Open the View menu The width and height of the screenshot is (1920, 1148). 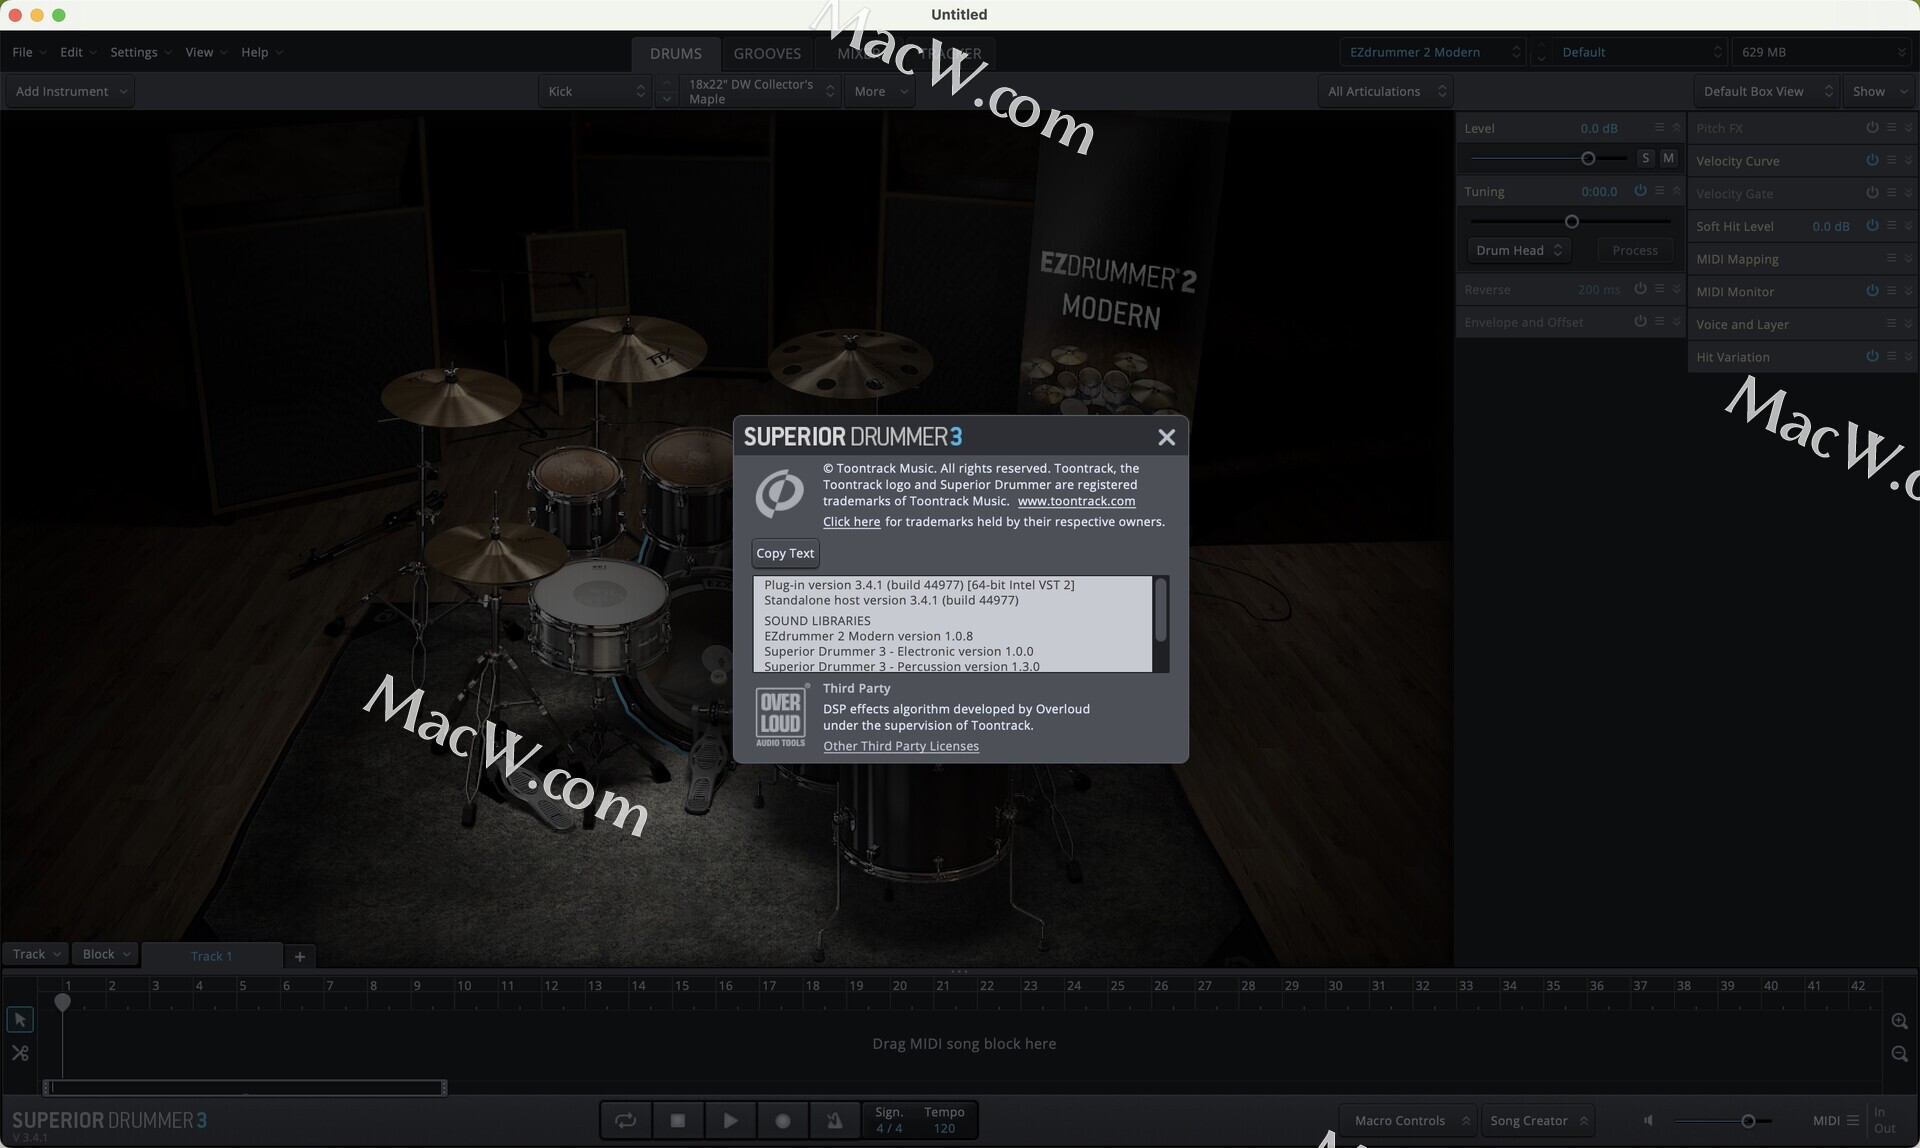(205, 52)
